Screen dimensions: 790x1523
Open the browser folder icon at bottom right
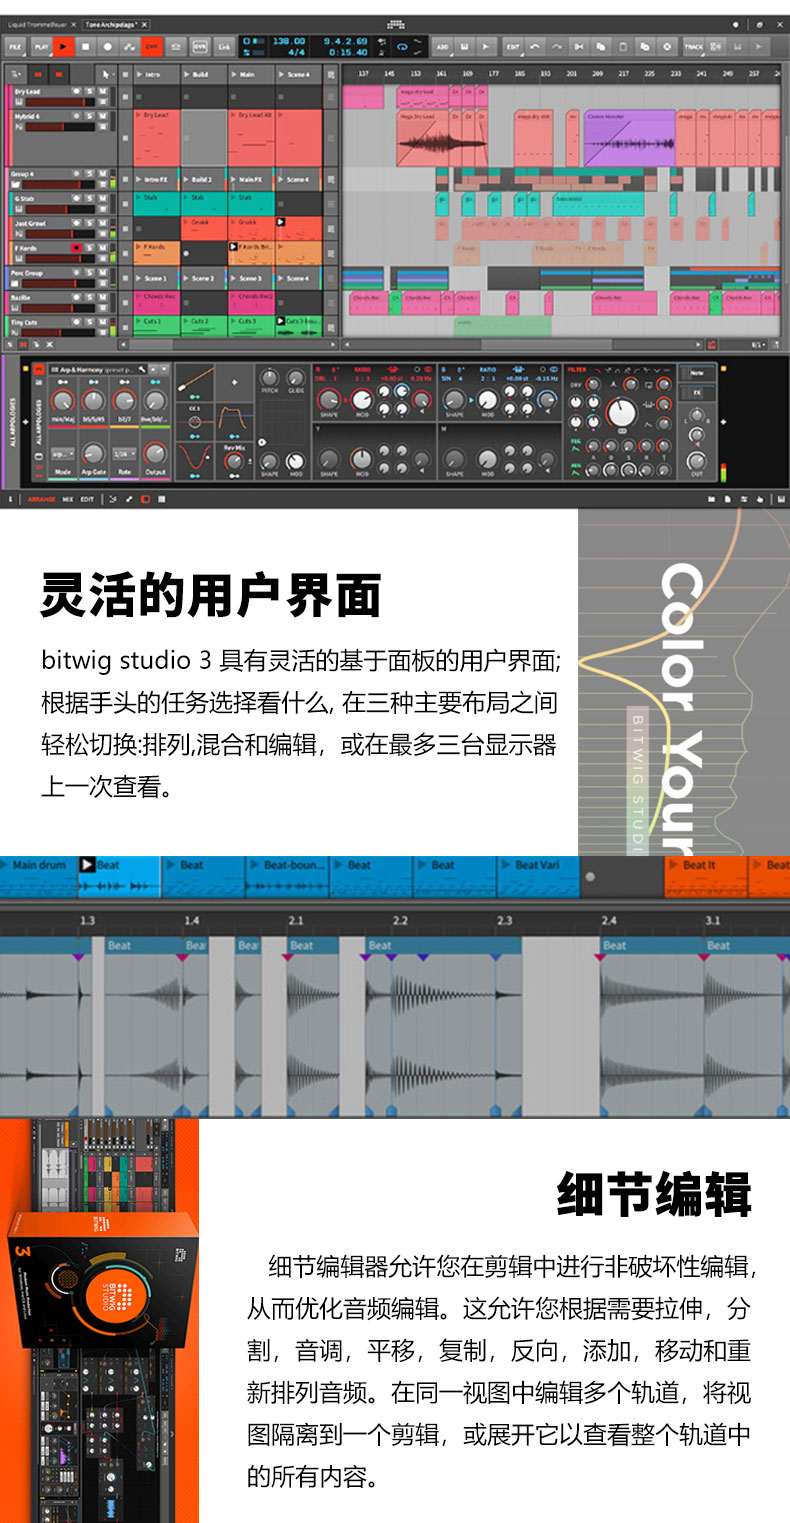click(x=712, y=497)
